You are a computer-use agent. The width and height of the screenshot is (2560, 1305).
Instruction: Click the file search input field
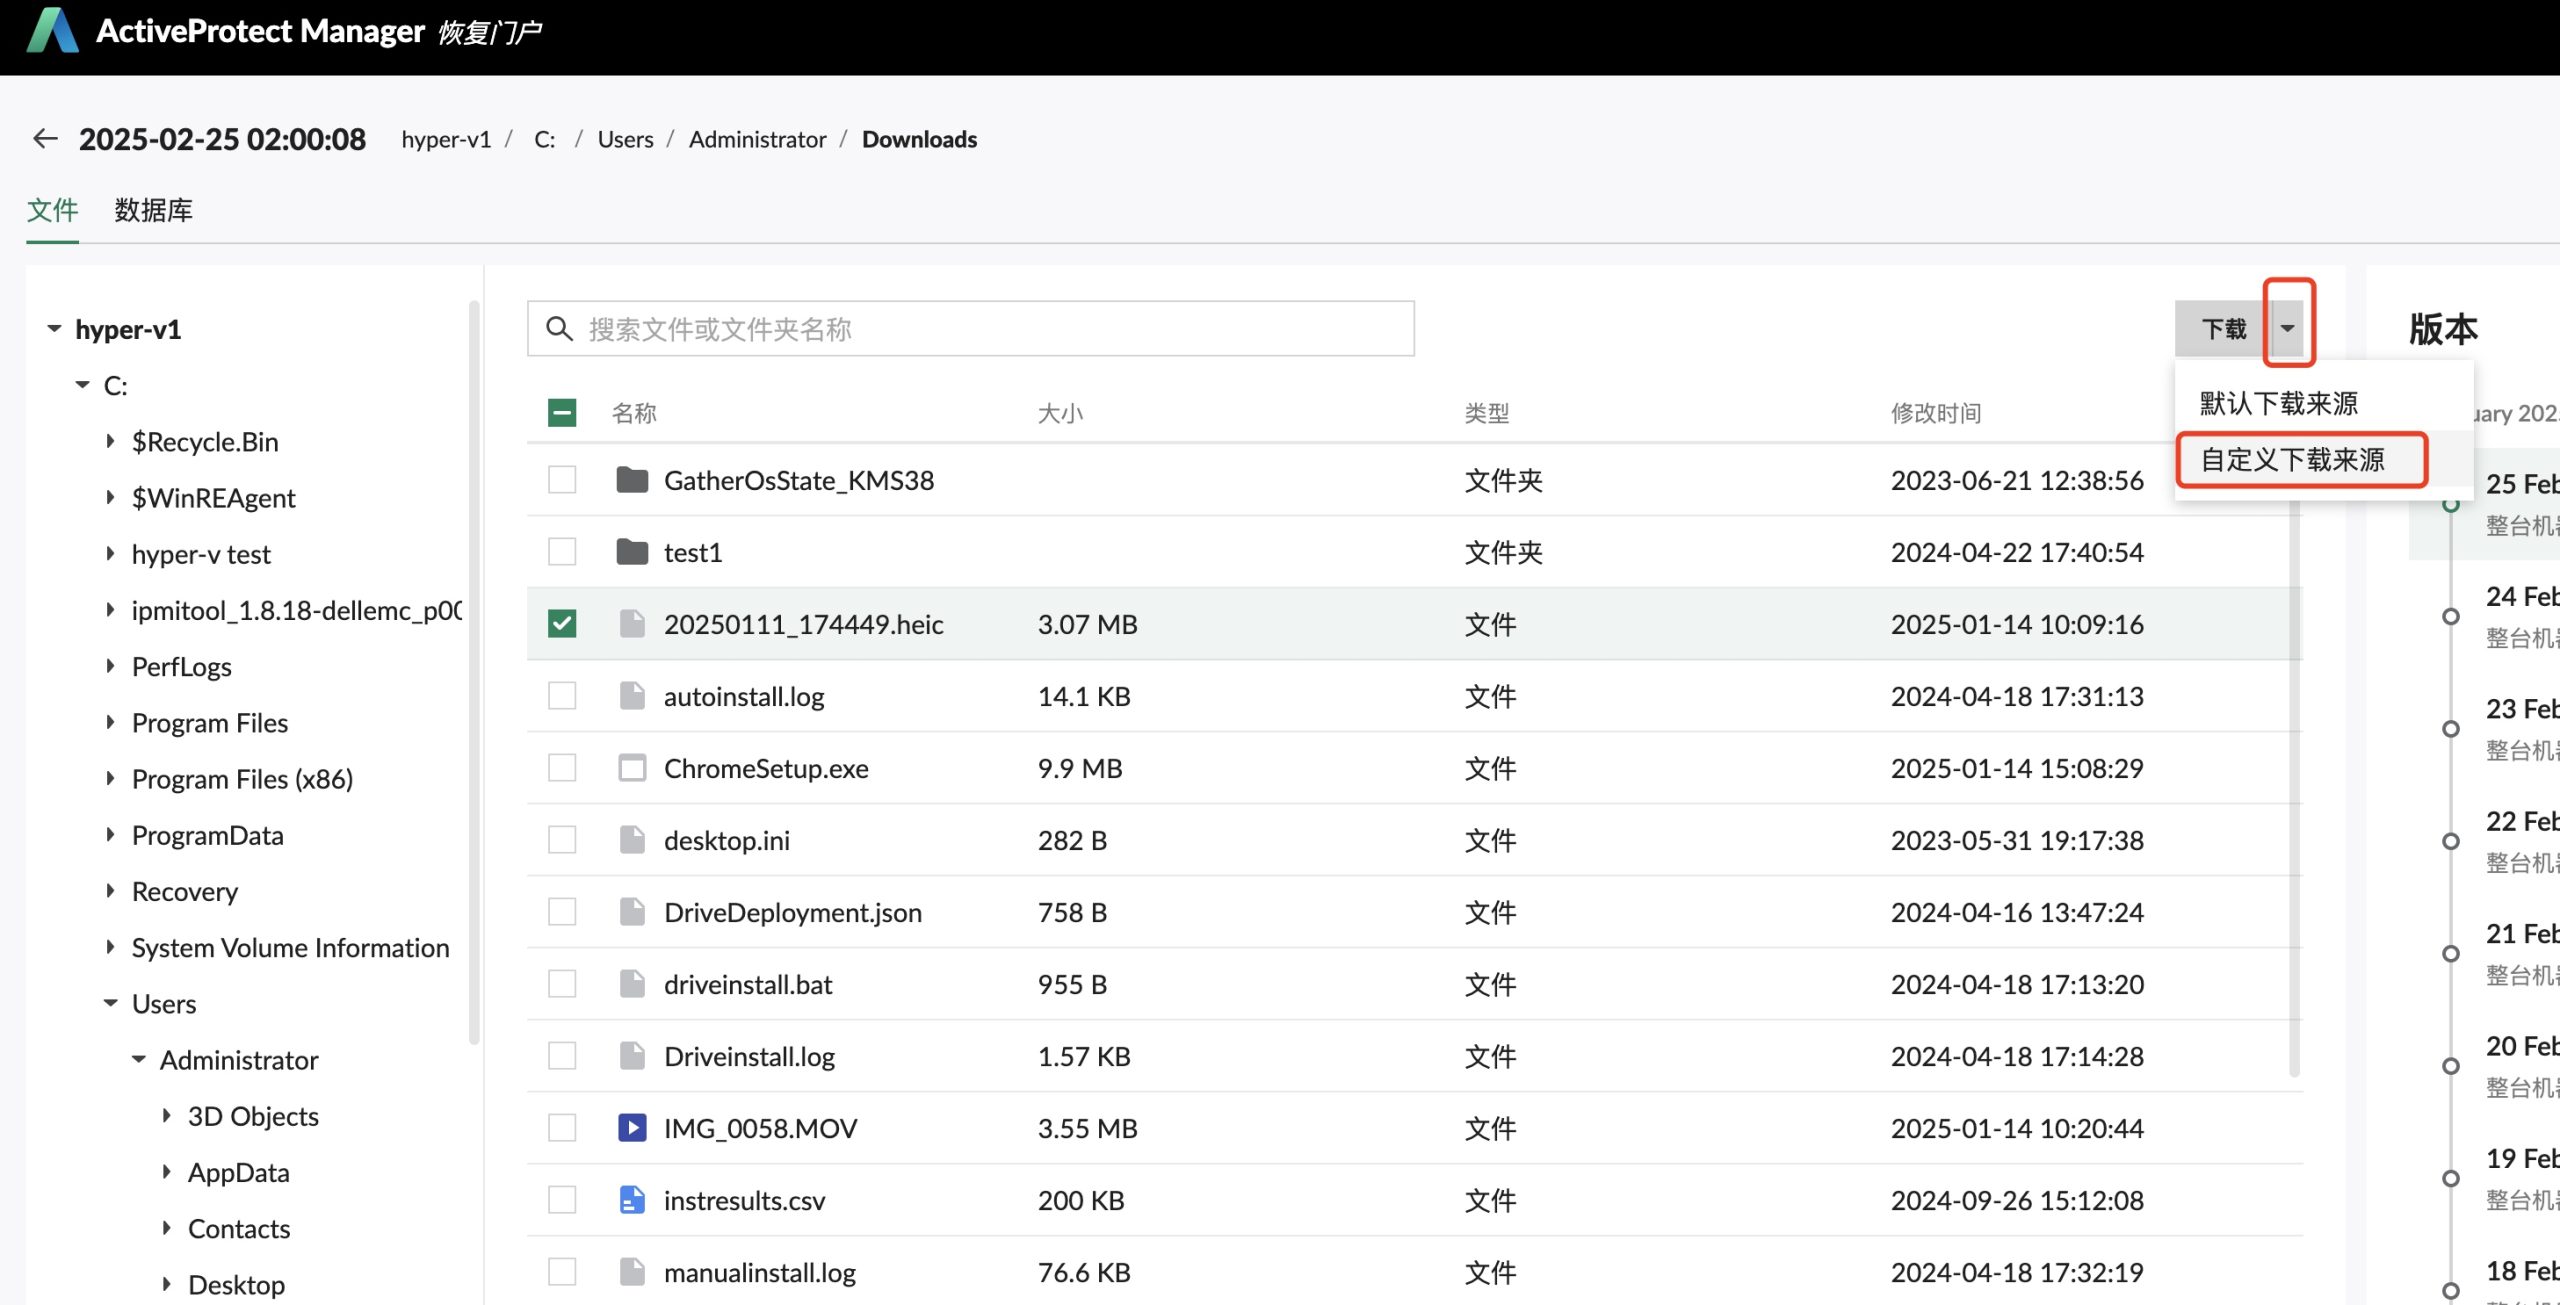pos(971,329)
